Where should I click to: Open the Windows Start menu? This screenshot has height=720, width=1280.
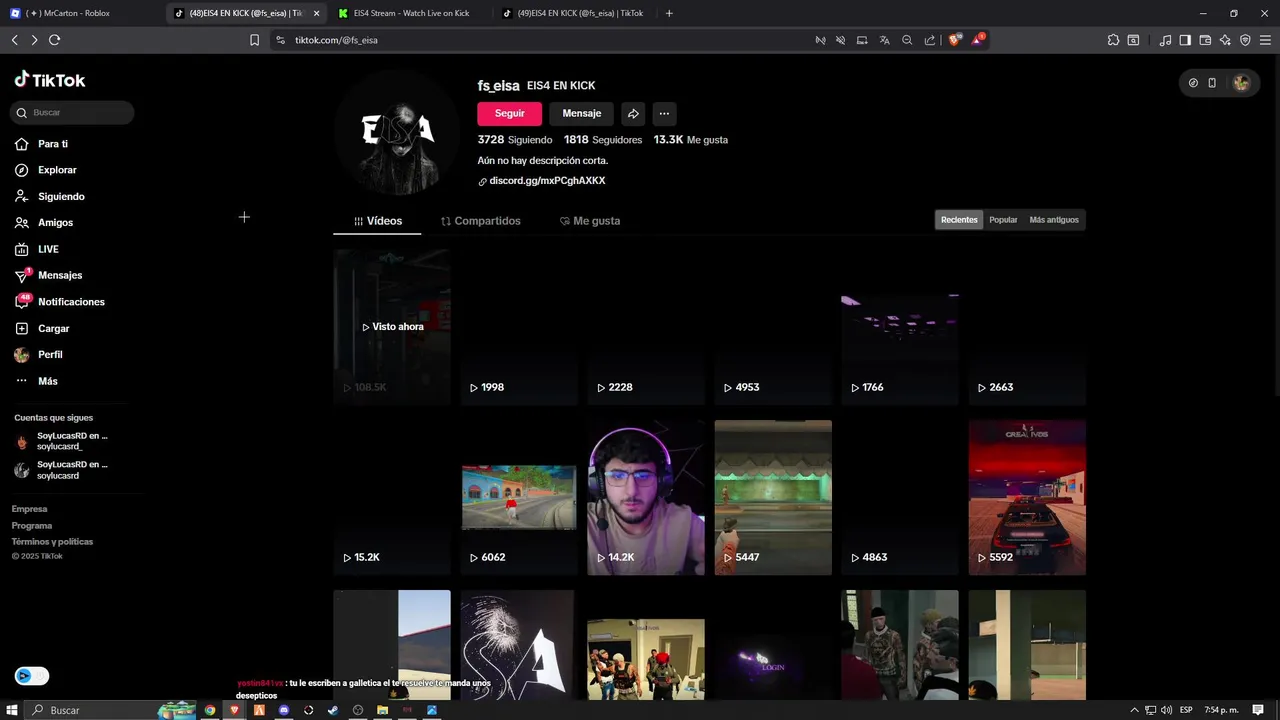click(14, 710)
